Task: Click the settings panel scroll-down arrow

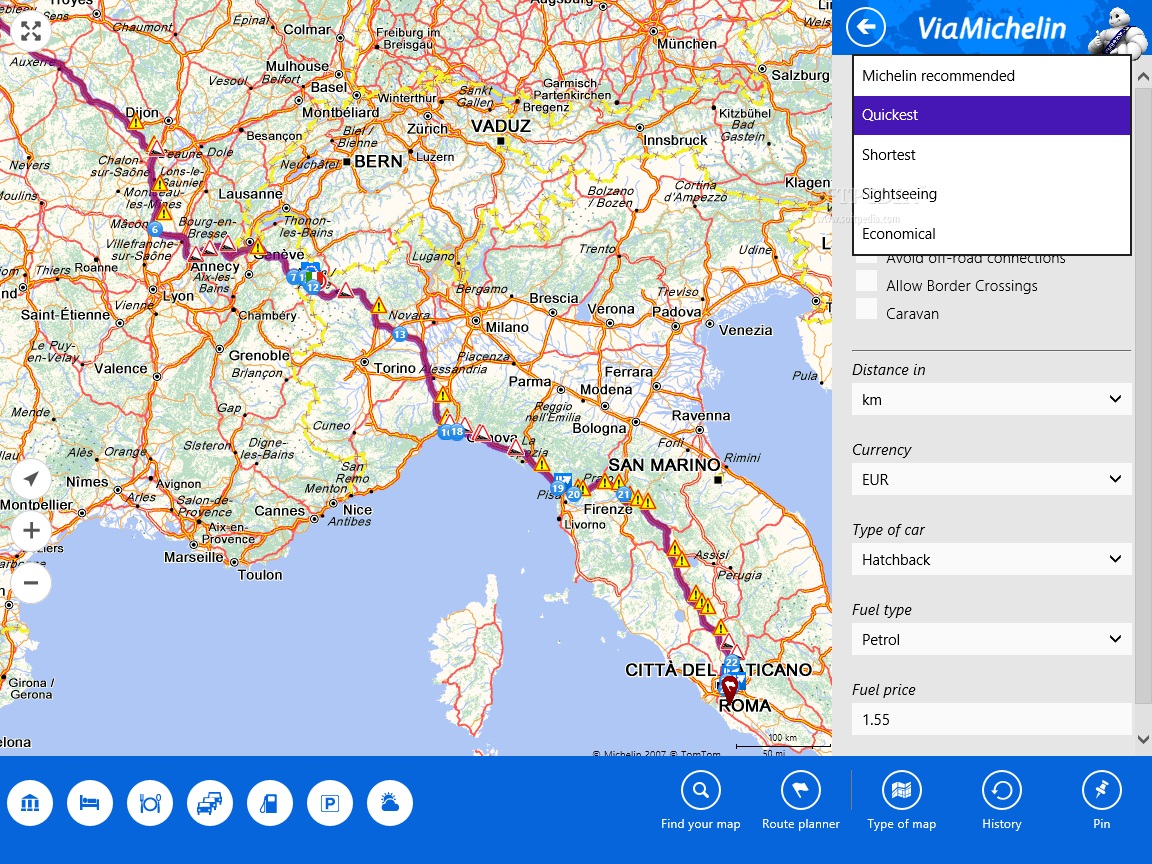Action: [x=1143, y=739]
